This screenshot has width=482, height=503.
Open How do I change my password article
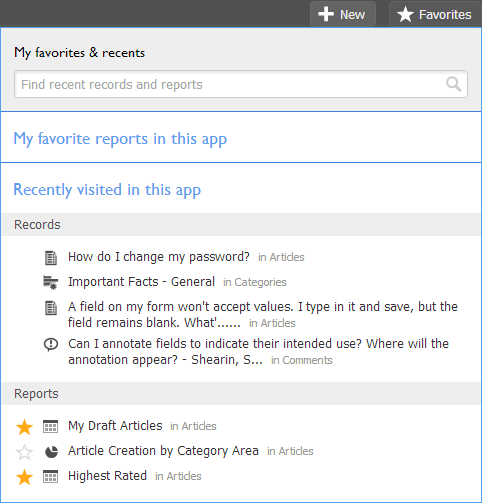click(x=159, y=257)
